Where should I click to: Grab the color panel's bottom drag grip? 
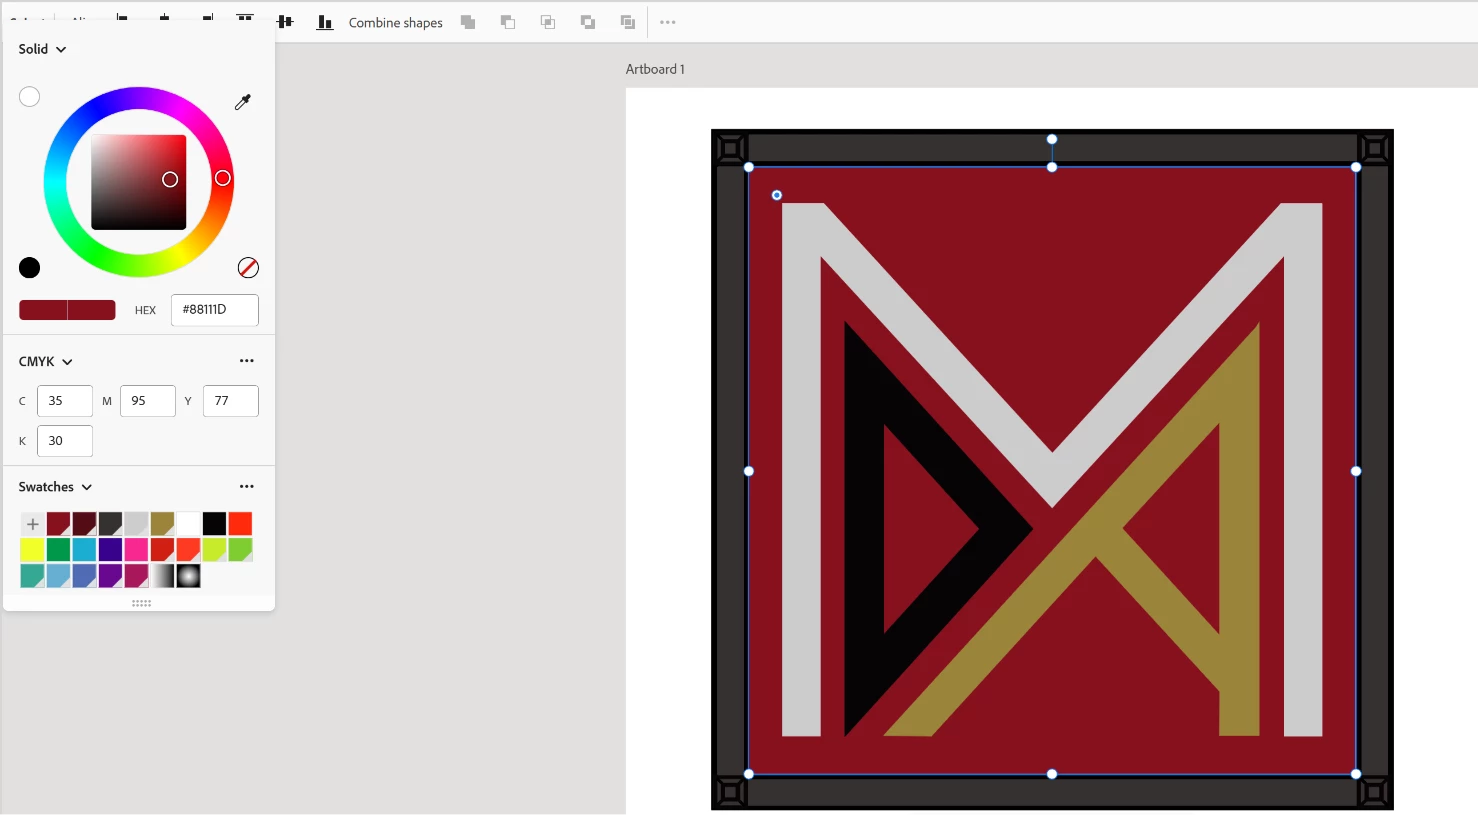point(141,603)
